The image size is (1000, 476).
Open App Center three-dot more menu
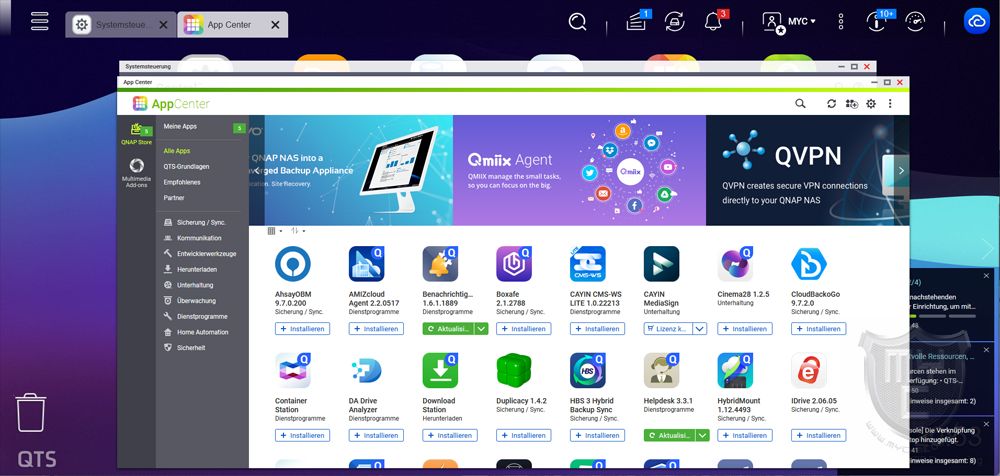(x=890, y=103)
